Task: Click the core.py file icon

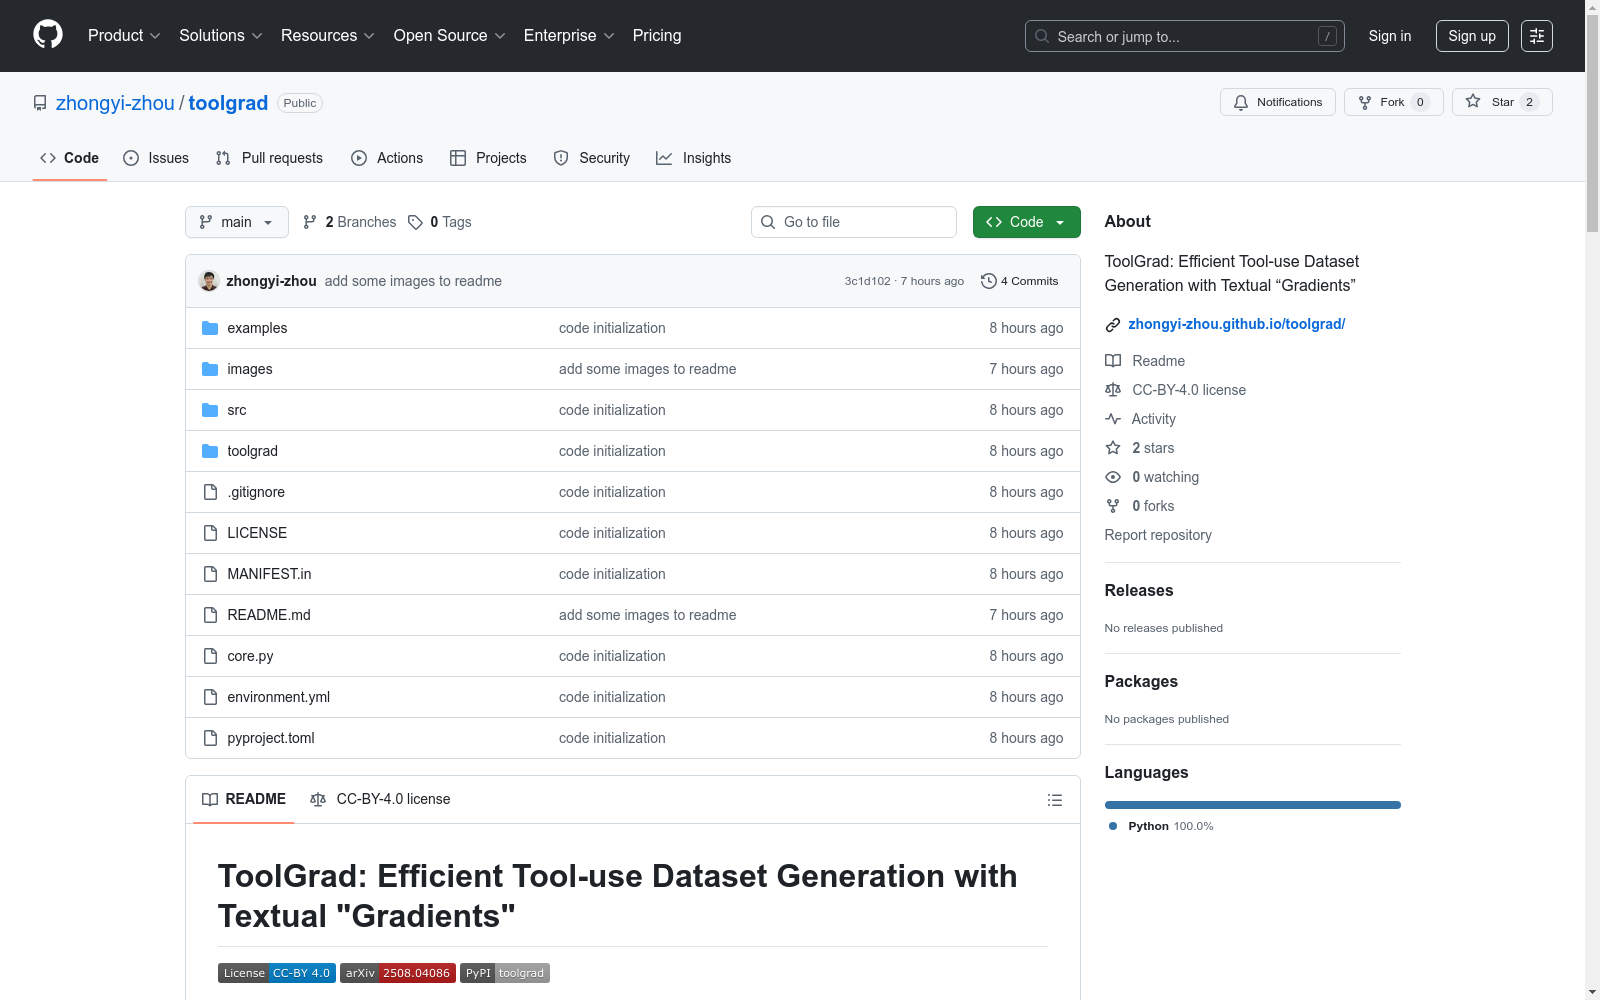Action: [210, 656]
